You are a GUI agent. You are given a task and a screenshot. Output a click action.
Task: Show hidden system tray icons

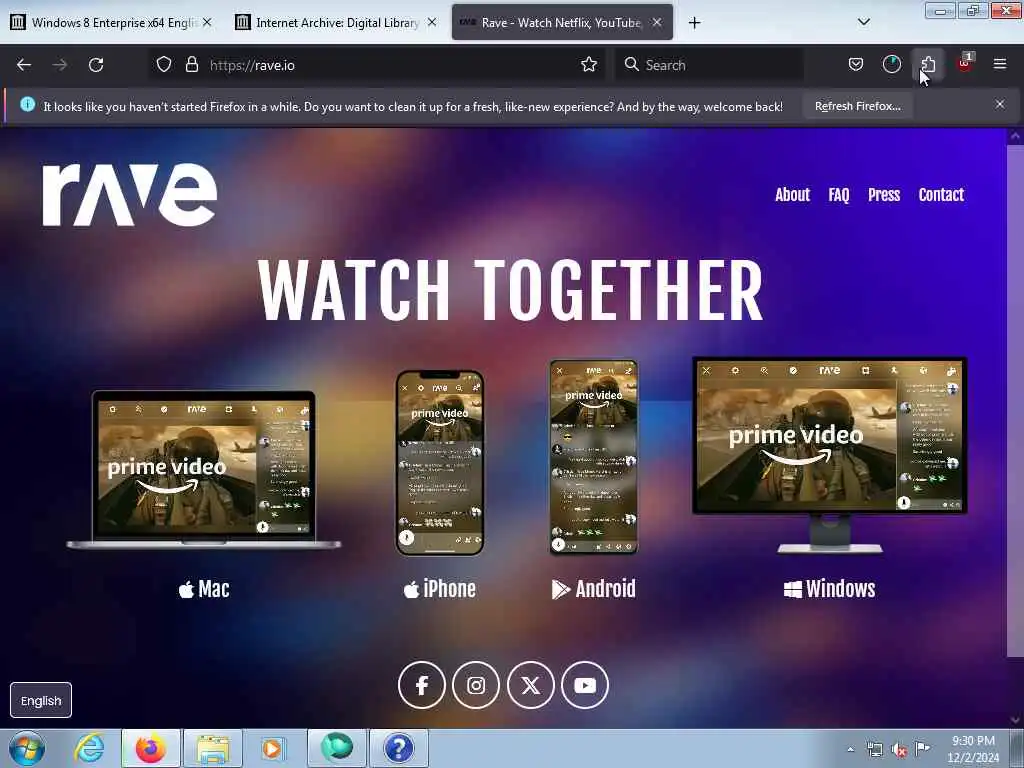pos(850,749)
